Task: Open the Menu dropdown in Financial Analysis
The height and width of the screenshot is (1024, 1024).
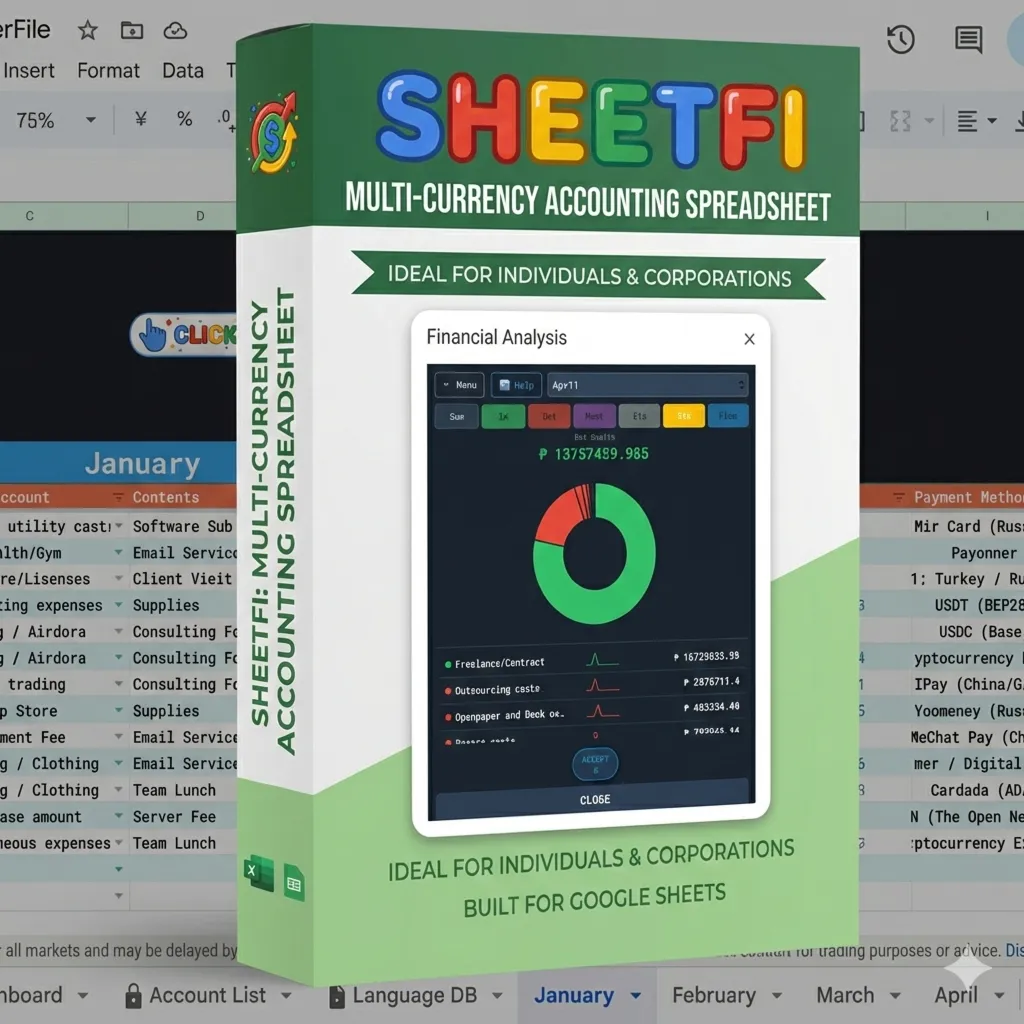Action: click(x=457, y=384)
